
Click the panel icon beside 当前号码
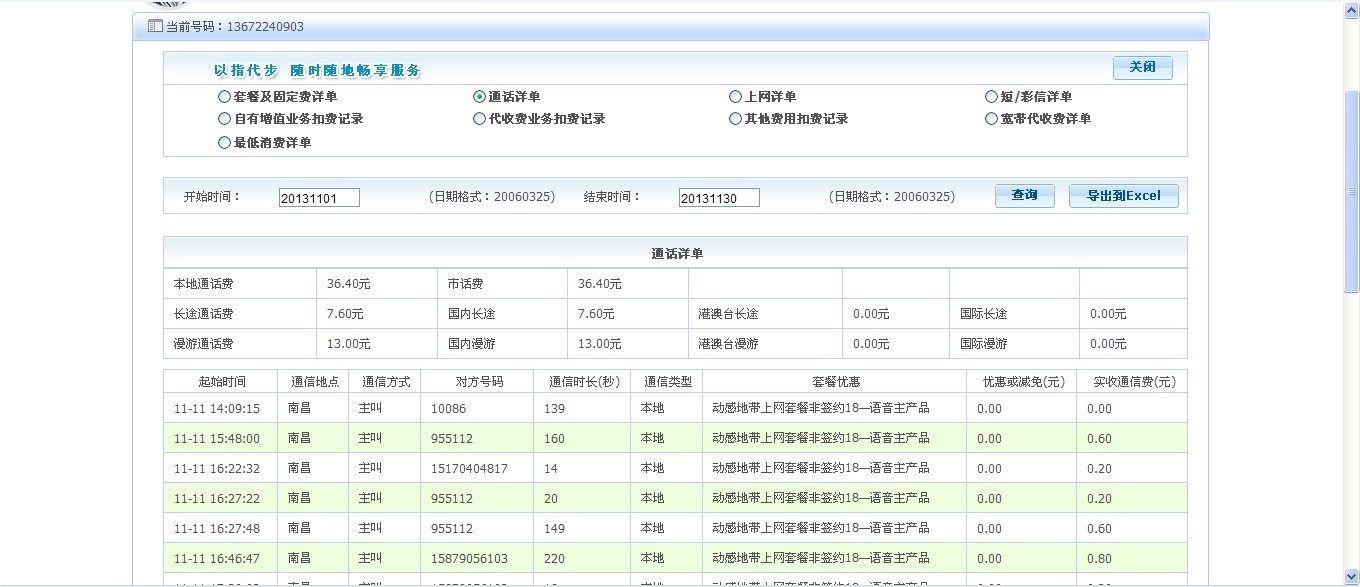(155, 27)
